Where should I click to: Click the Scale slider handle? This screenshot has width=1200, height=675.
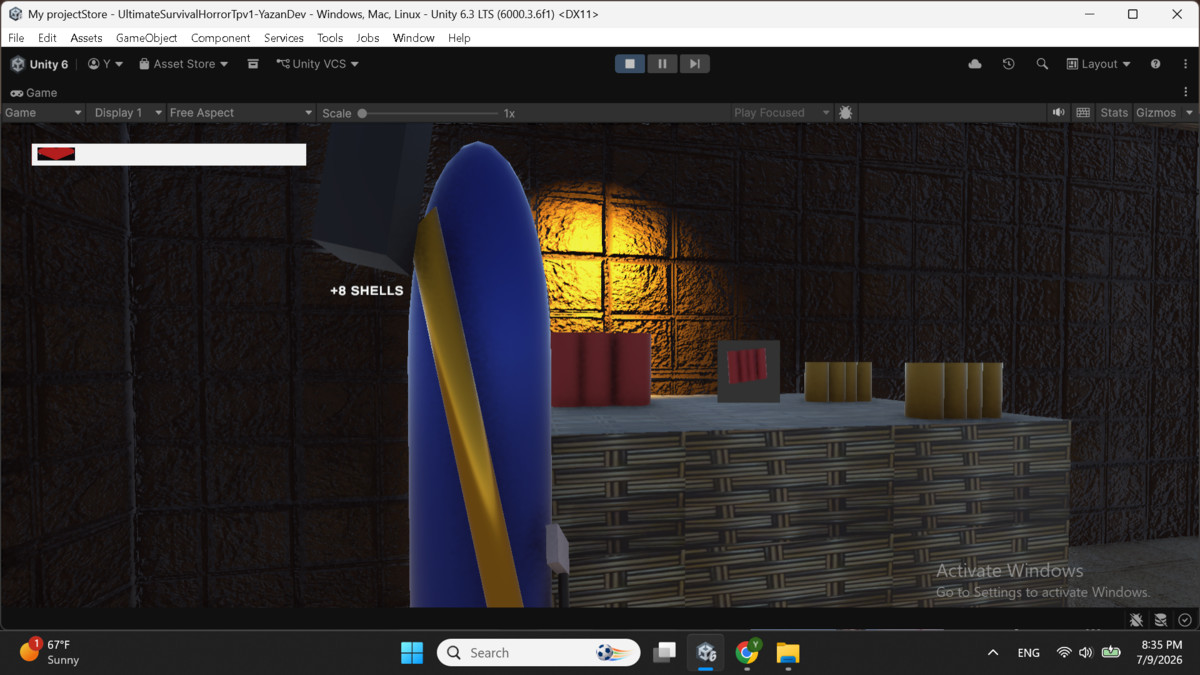tap(362, 113)
